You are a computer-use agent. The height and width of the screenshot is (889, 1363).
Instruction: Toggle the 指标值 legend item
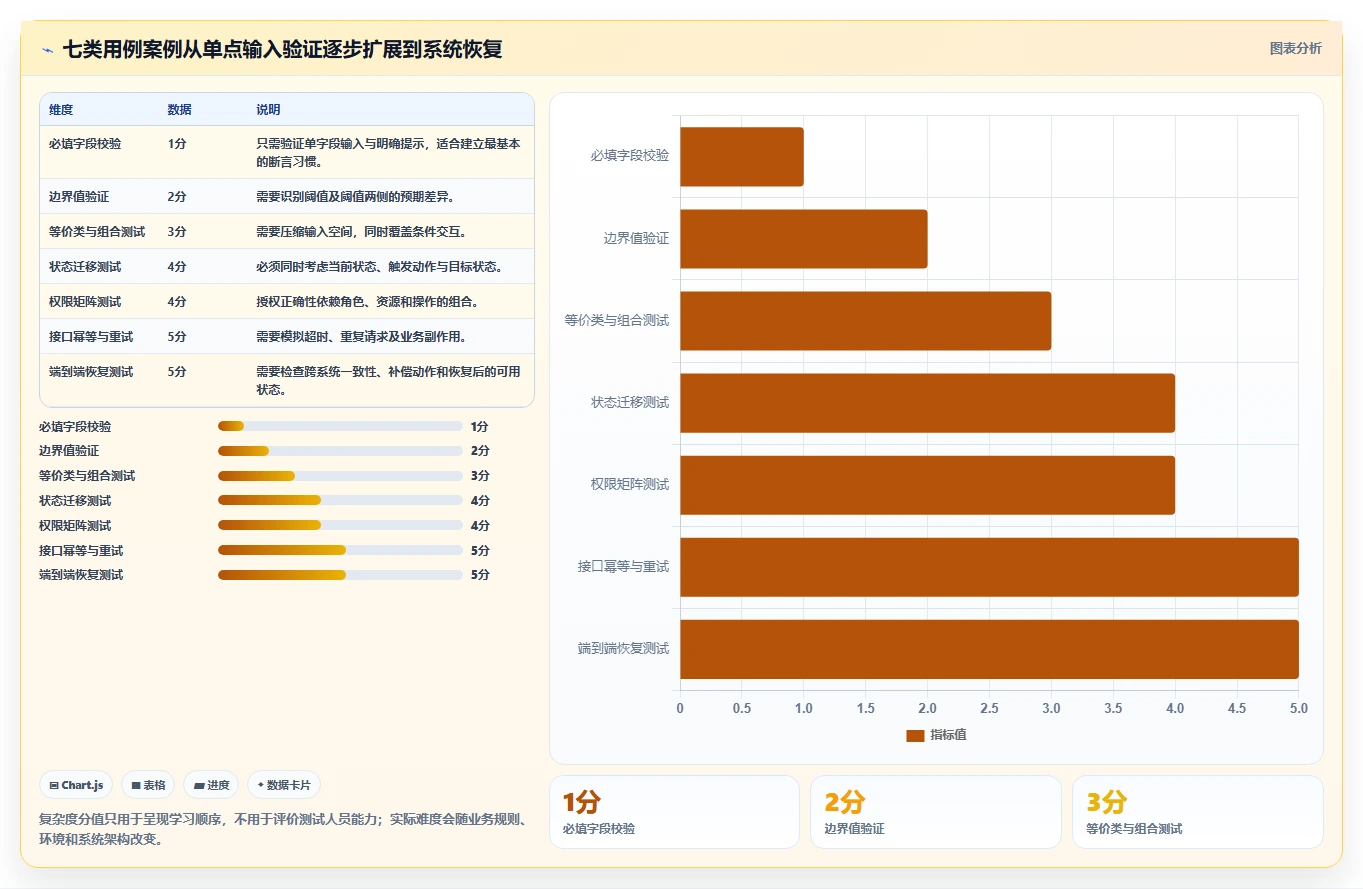coord(936,735)
